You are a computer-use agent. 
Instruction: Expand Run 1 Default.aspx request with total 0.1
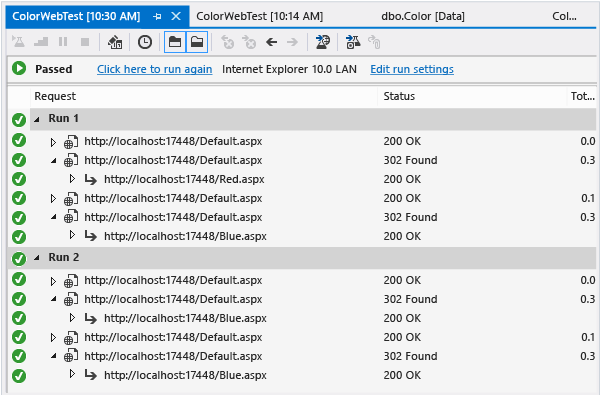[53, 198]
